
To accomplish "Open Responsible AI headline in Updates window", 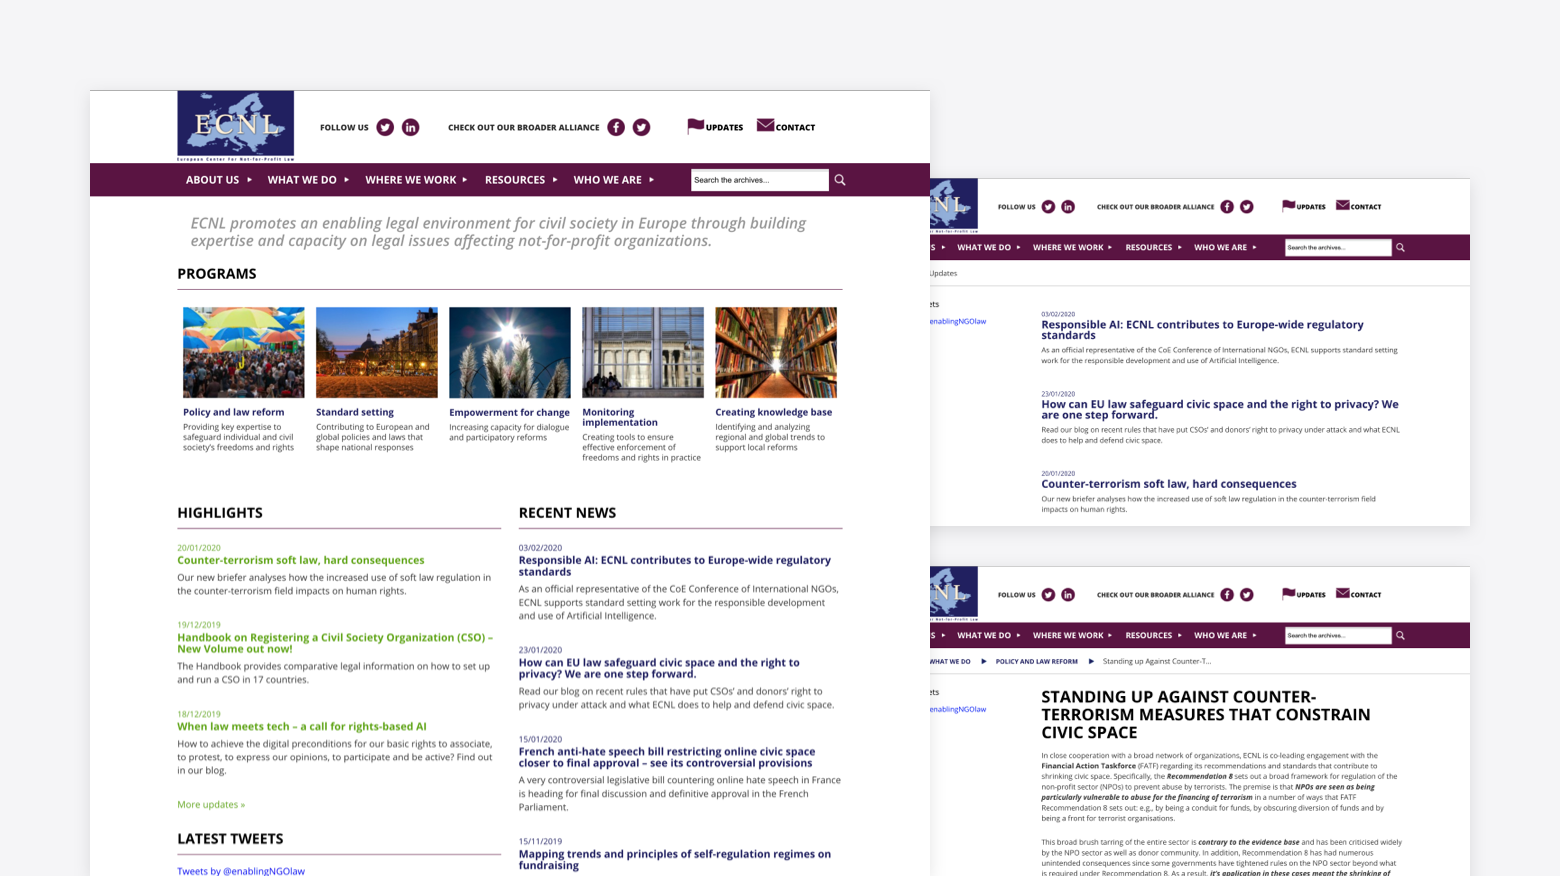I will [x=1202, y=330].
